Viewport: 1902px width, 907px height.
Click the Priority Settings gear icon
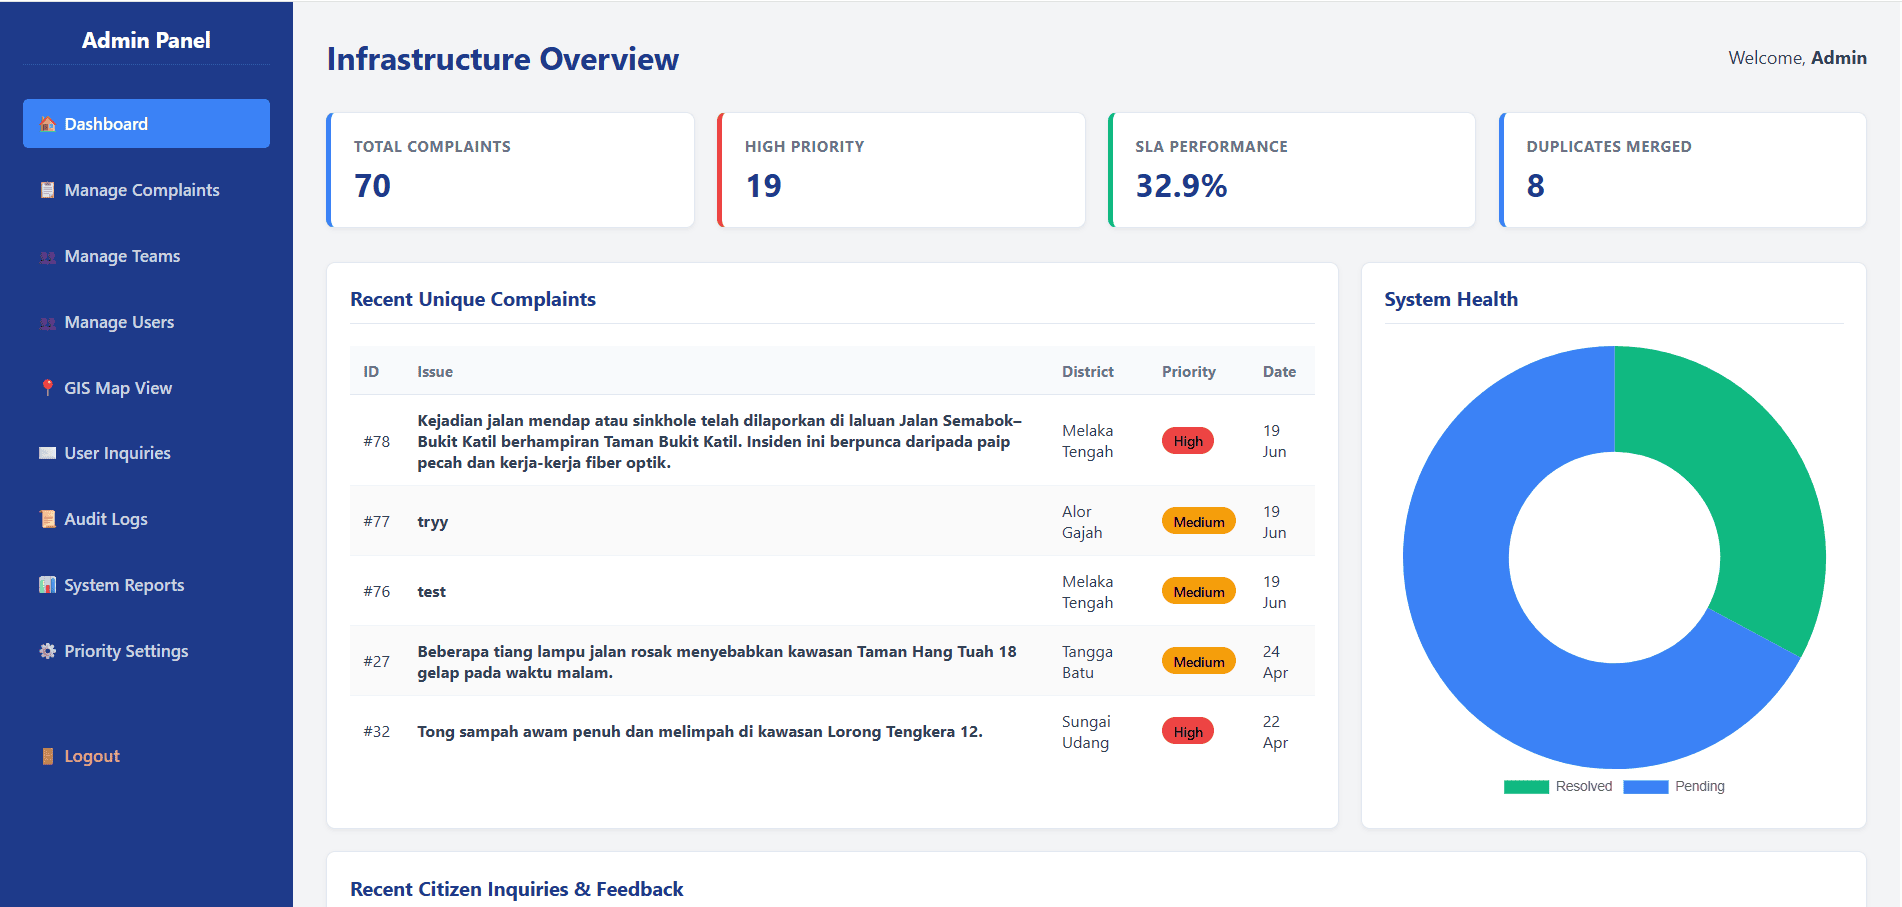point(47,651)
